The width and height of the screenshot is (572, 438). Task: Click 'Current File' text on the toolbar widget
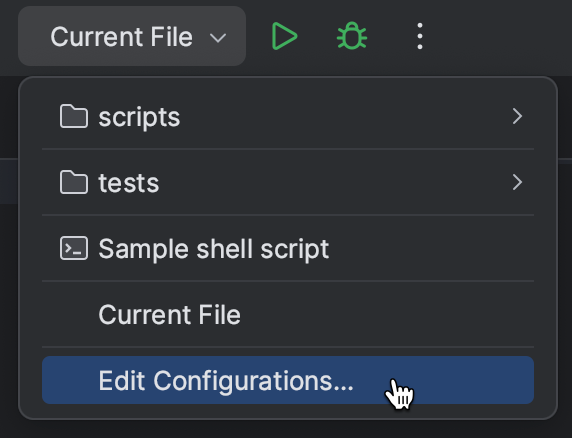[x=121, y=37]
